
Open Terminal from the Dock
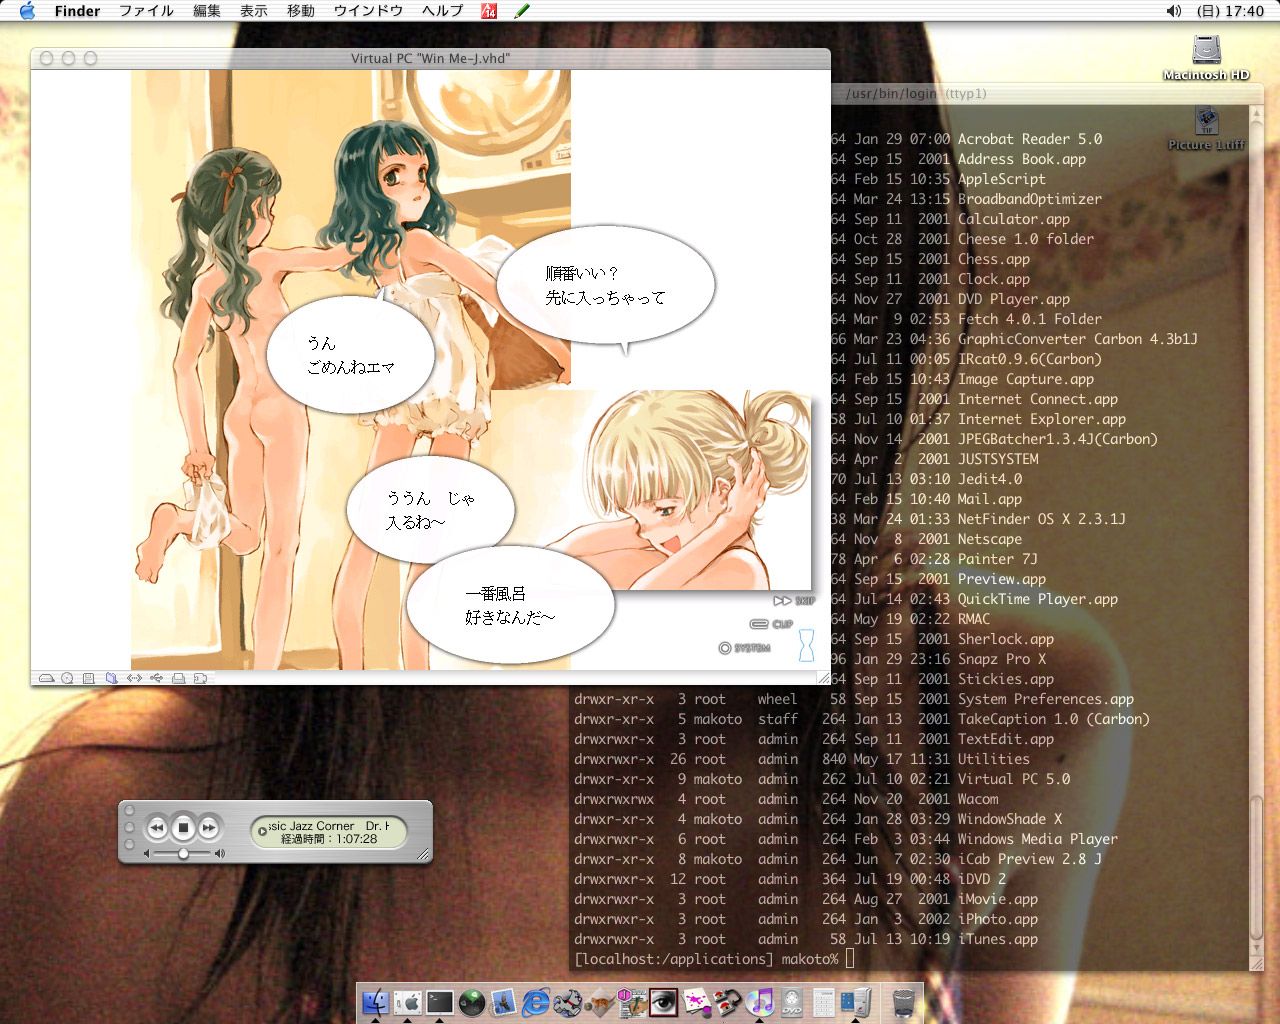tap(439, 1002)
